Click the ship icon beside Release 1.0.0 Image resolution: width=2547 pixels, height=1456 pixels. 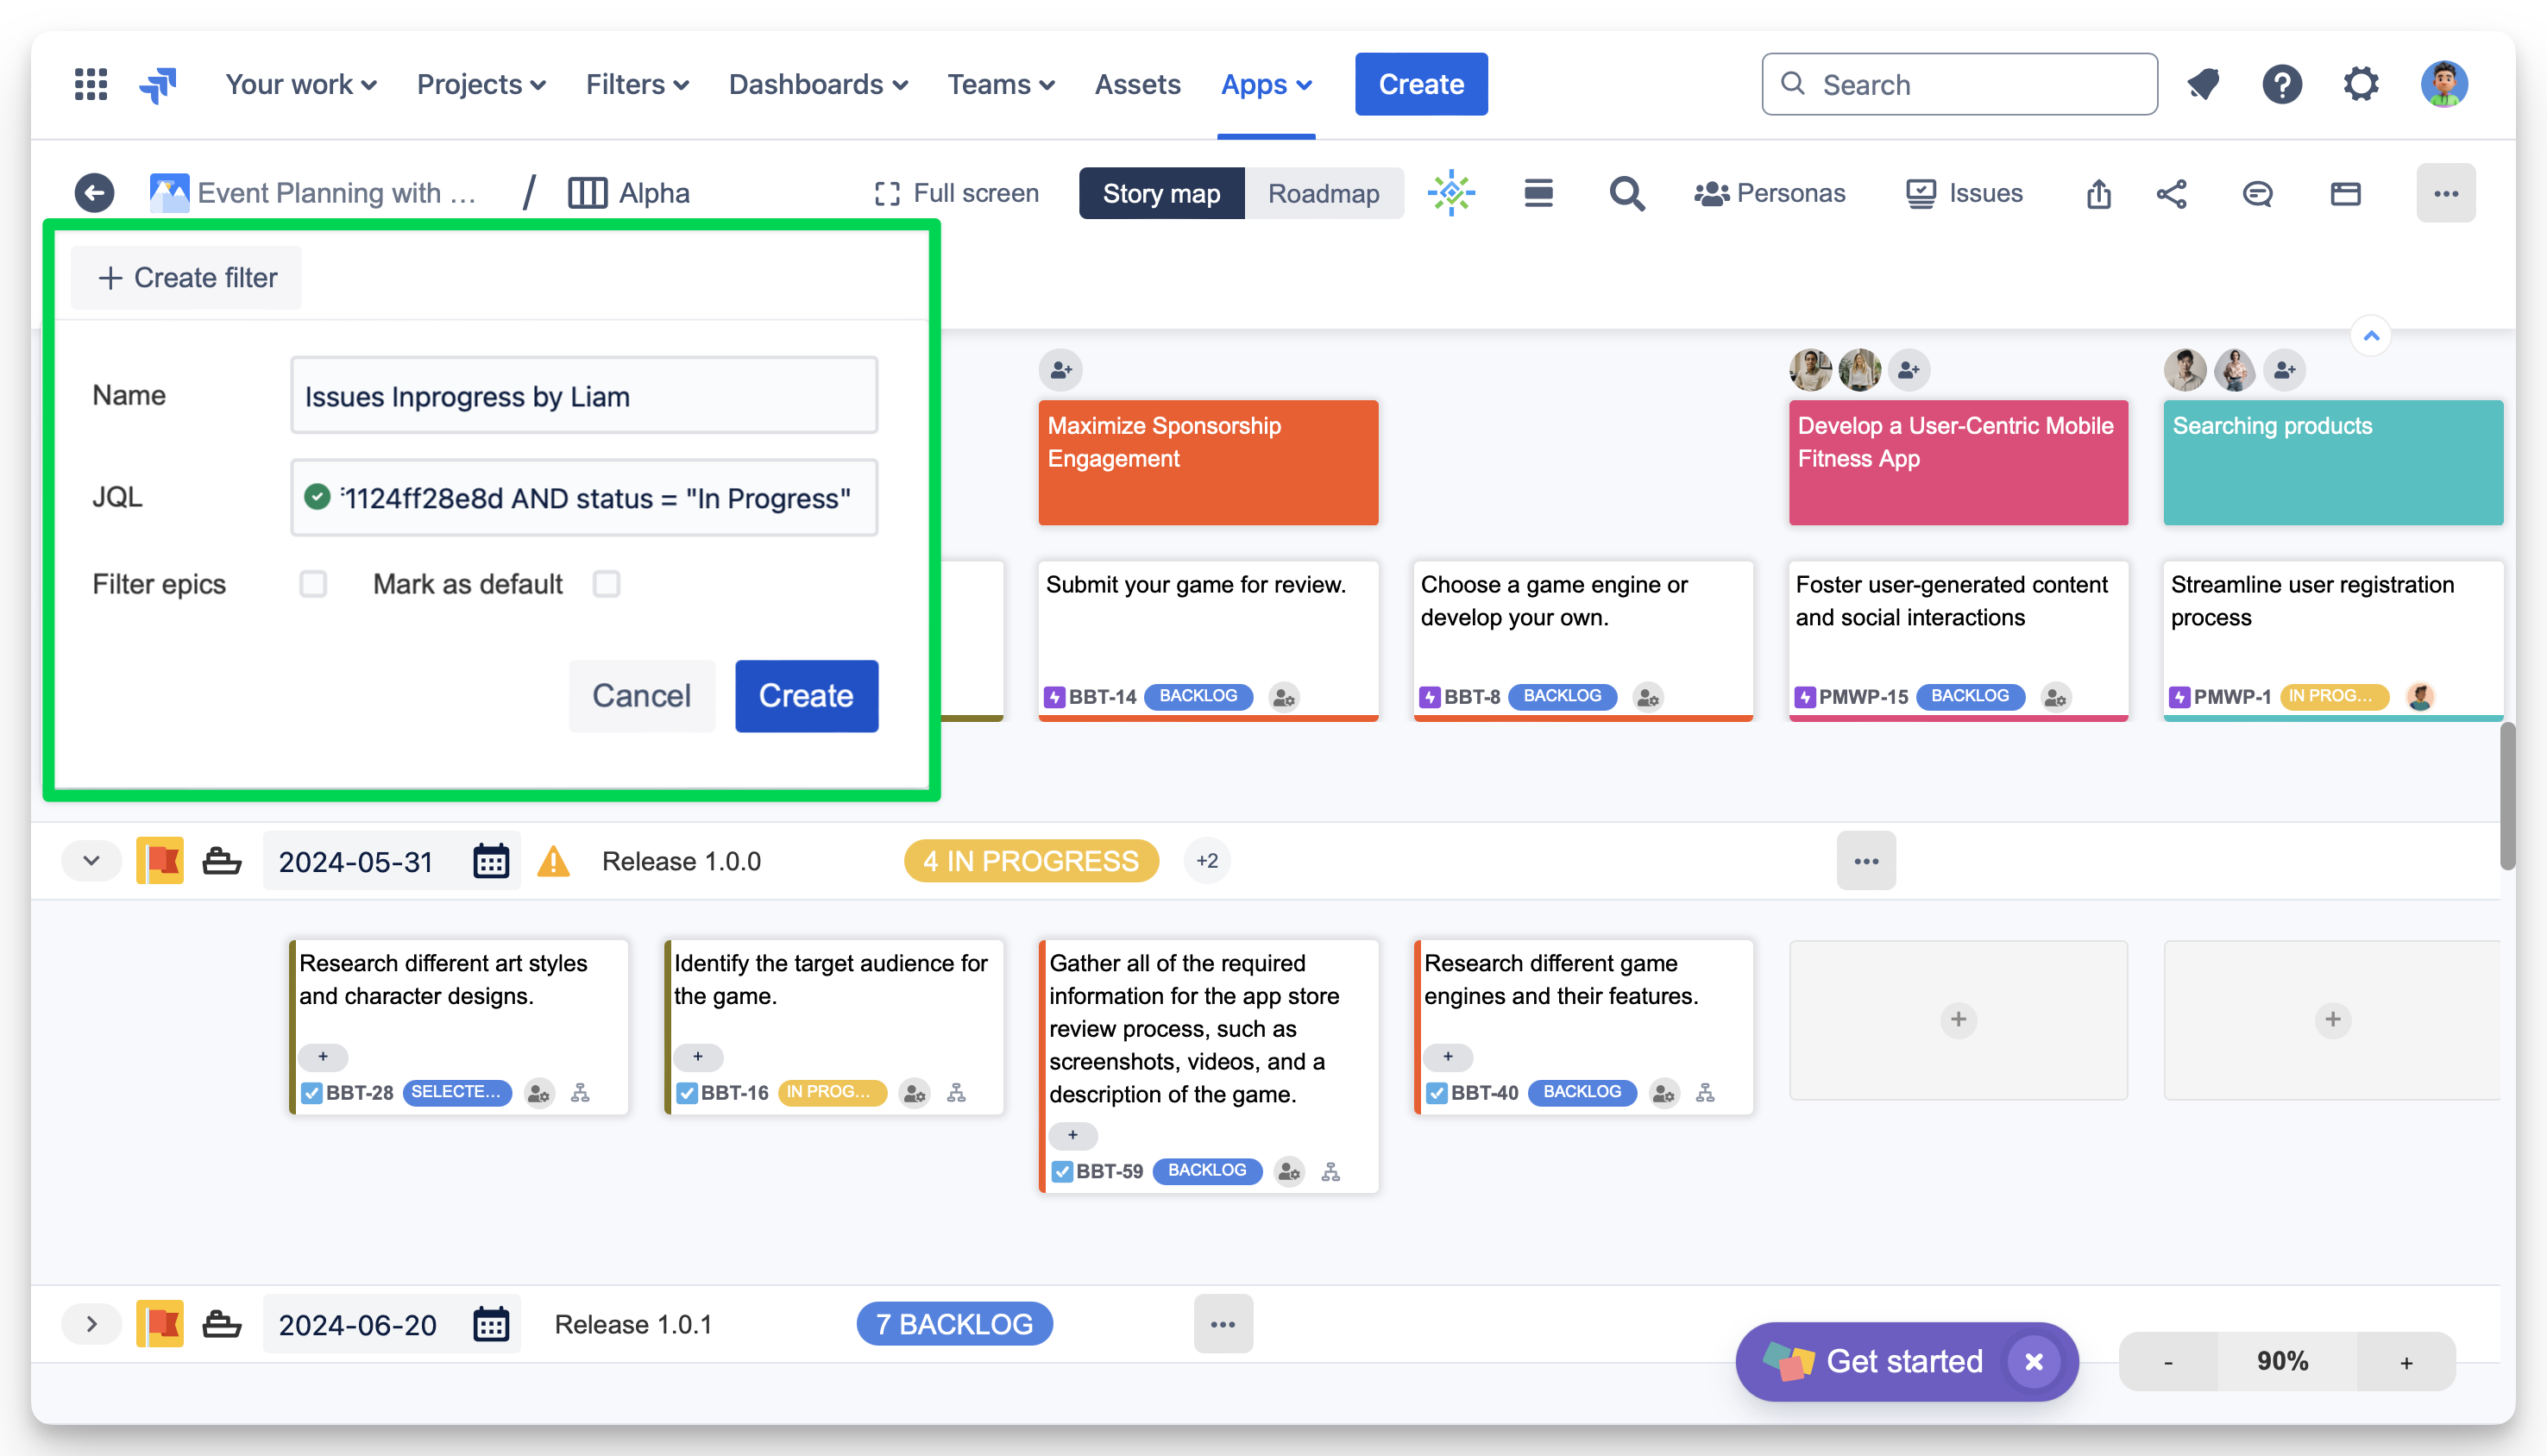(x=222, y=860)
